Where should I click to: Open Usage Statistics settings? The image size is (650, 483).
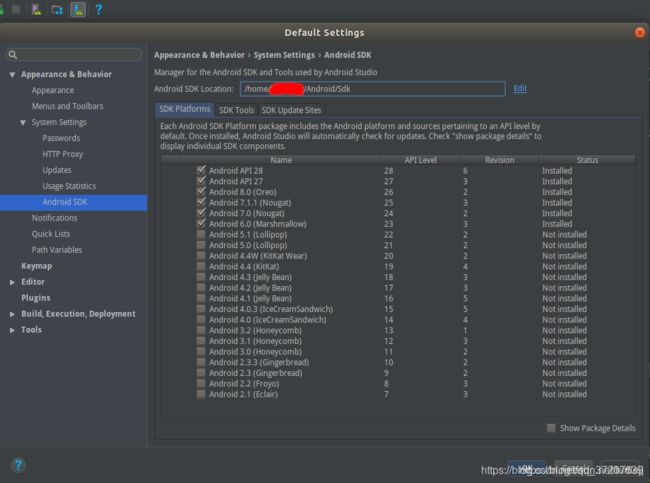69,186
